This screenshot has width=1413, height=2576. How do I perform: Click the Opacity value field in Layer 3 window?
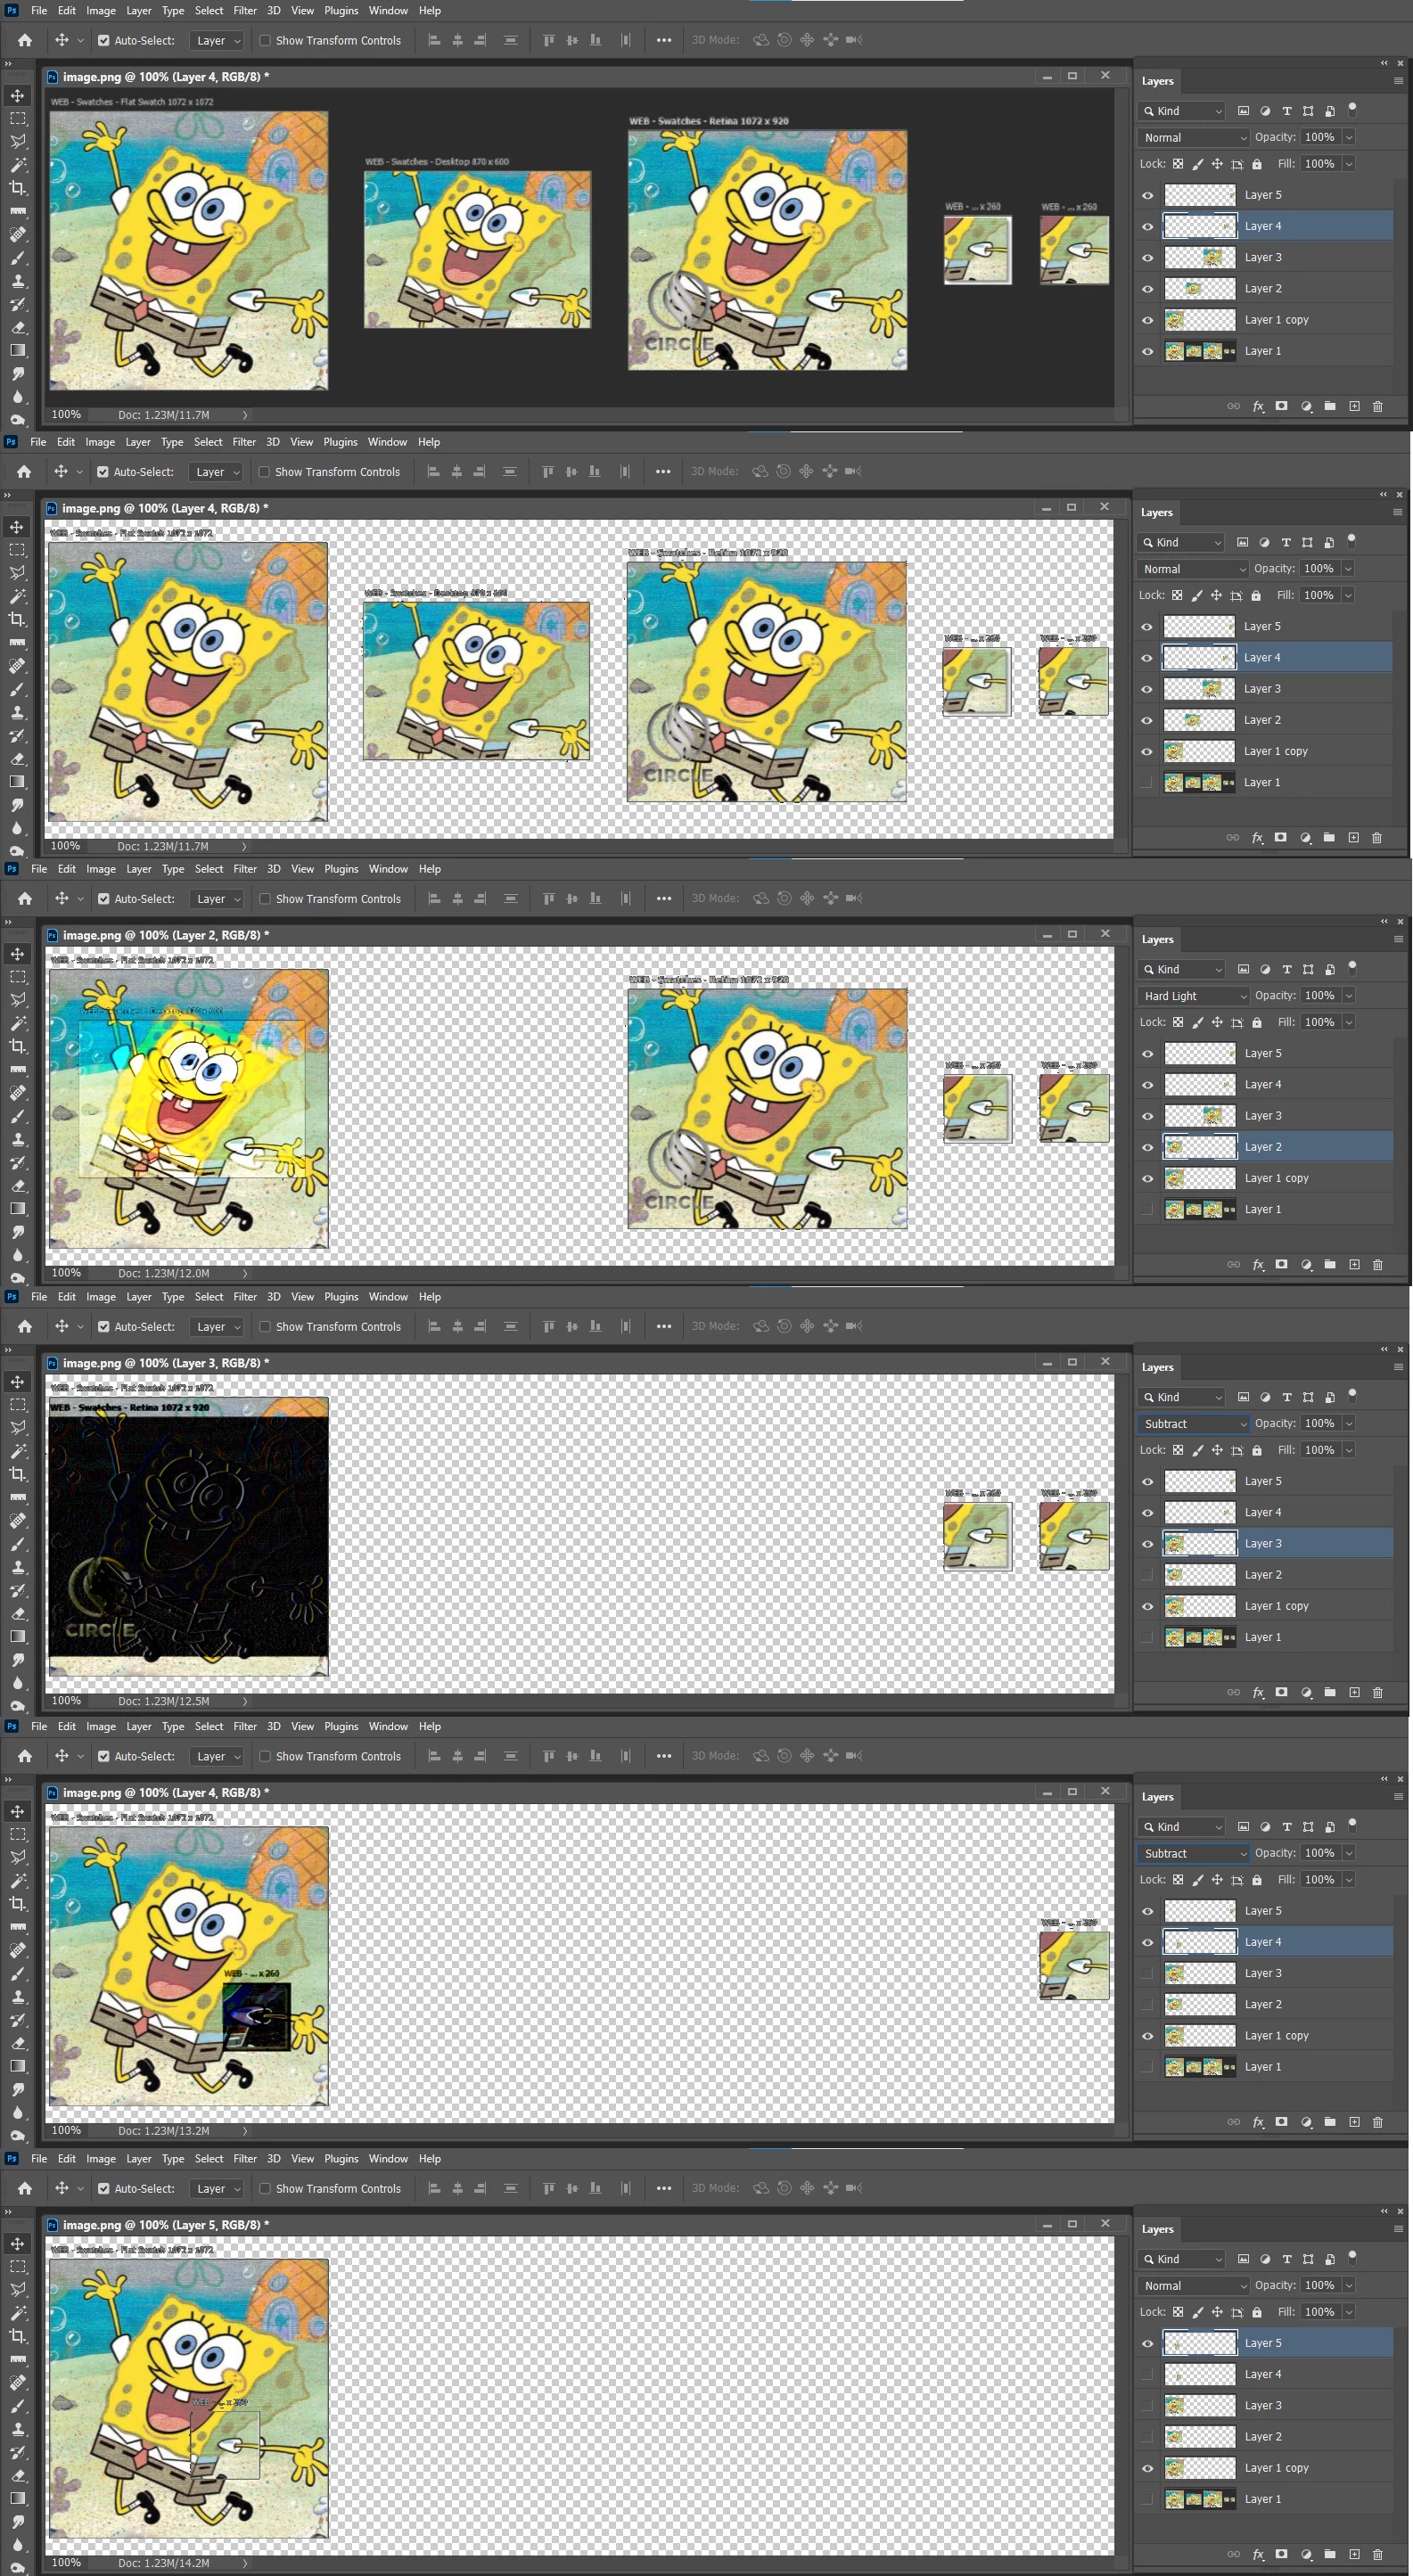click(x=1320, y=1423)
